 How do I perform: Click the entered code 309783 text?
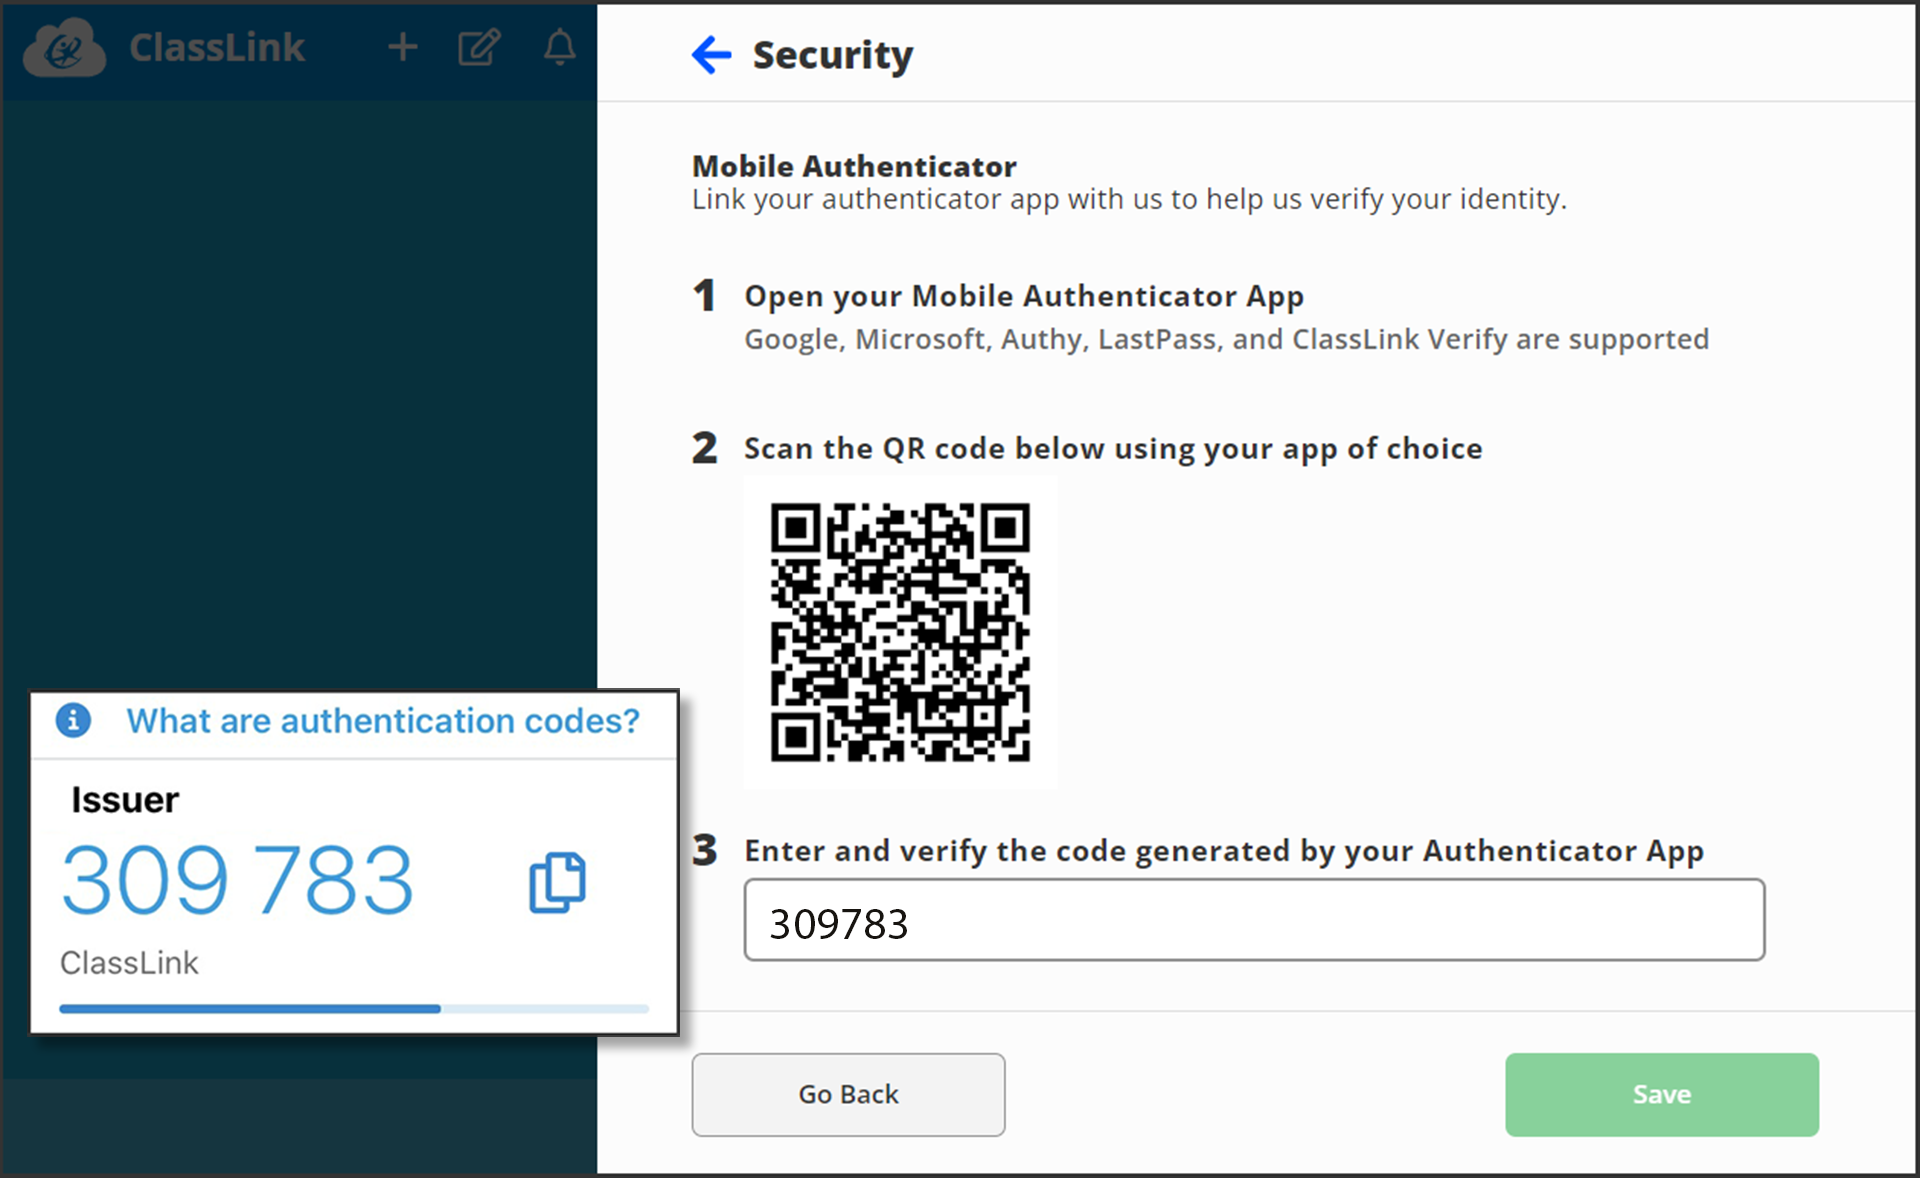tap(839, 925)
